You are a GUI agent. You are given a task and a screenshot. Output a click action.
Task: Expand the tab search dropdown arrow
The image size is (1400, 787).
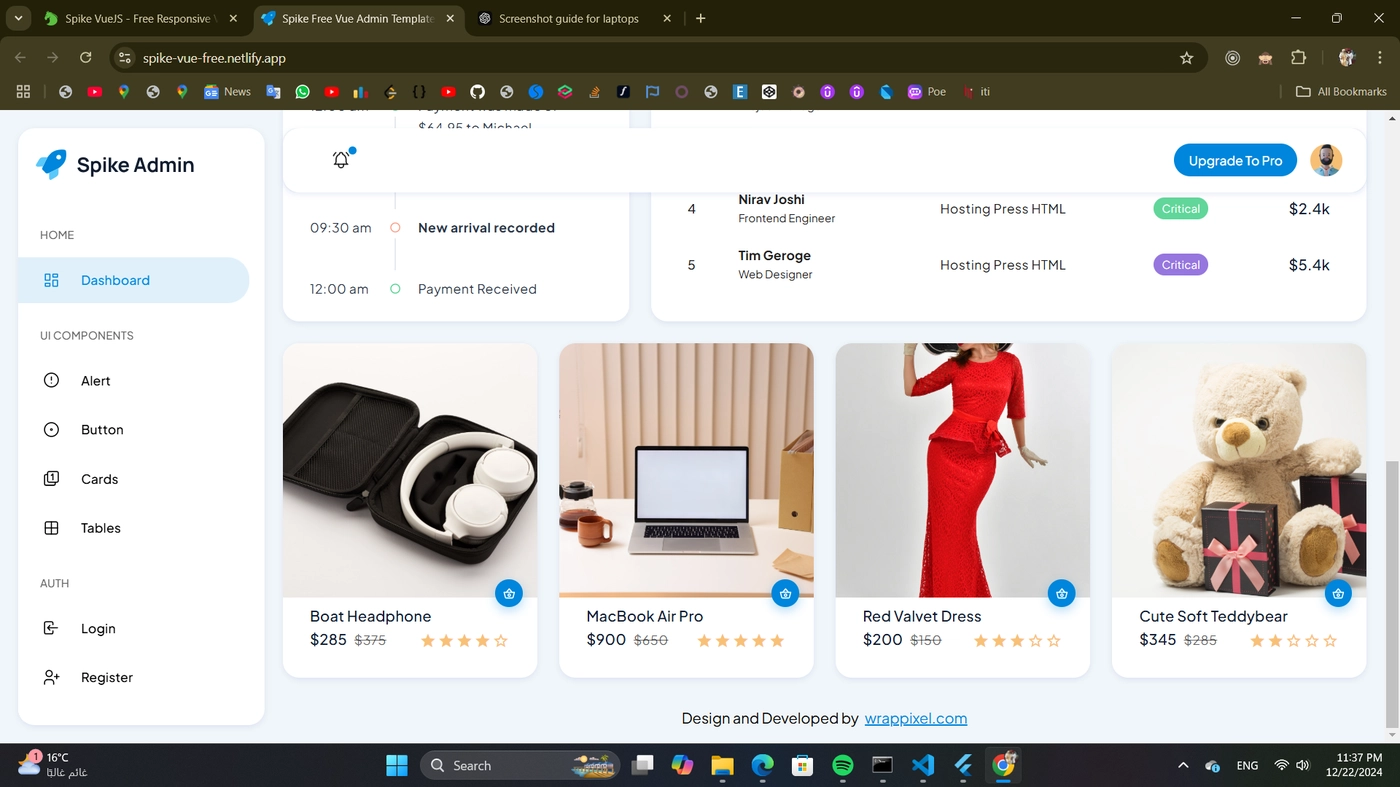pyautogui.click(x=18, y=18)
